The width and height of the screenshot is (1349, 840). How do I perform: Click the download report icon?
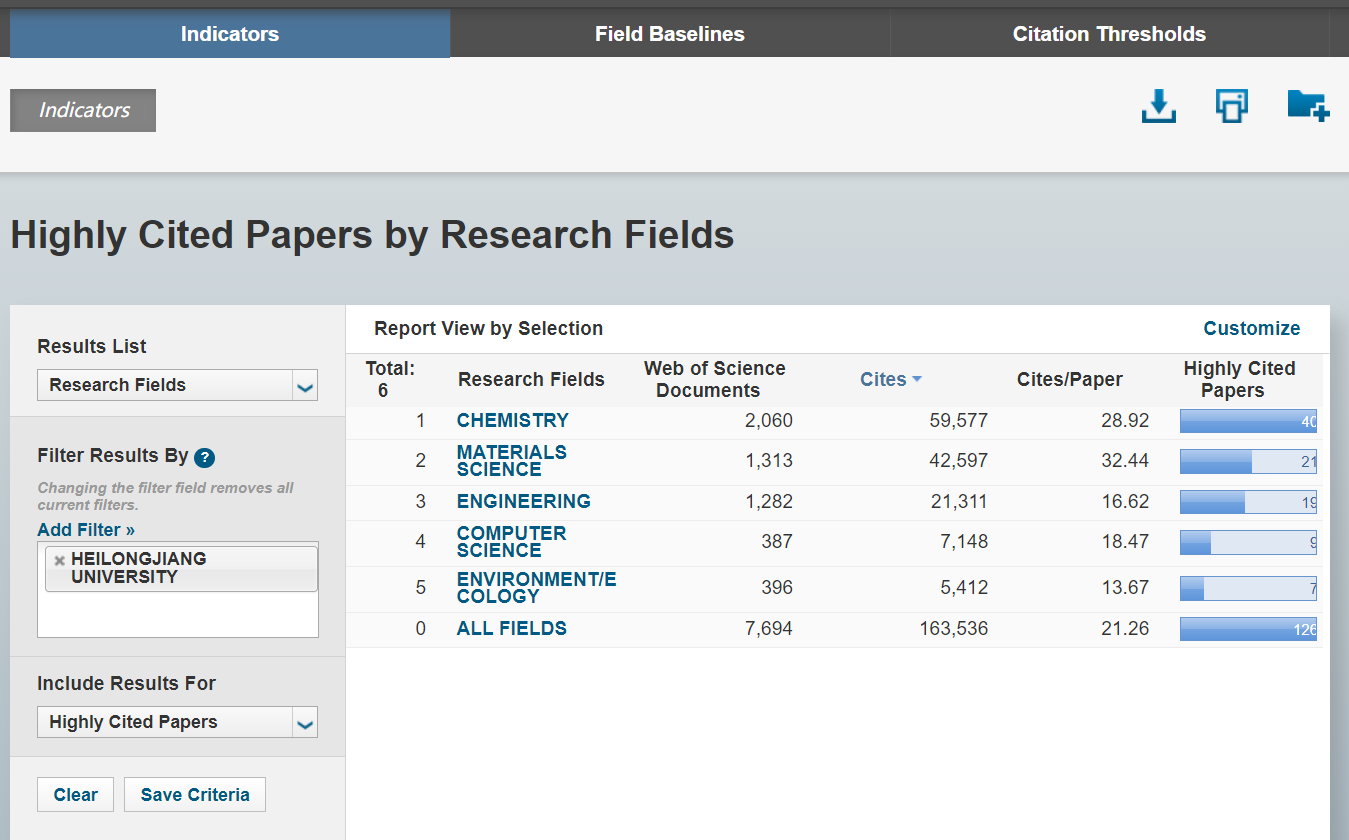click(x=1159, y=106)
